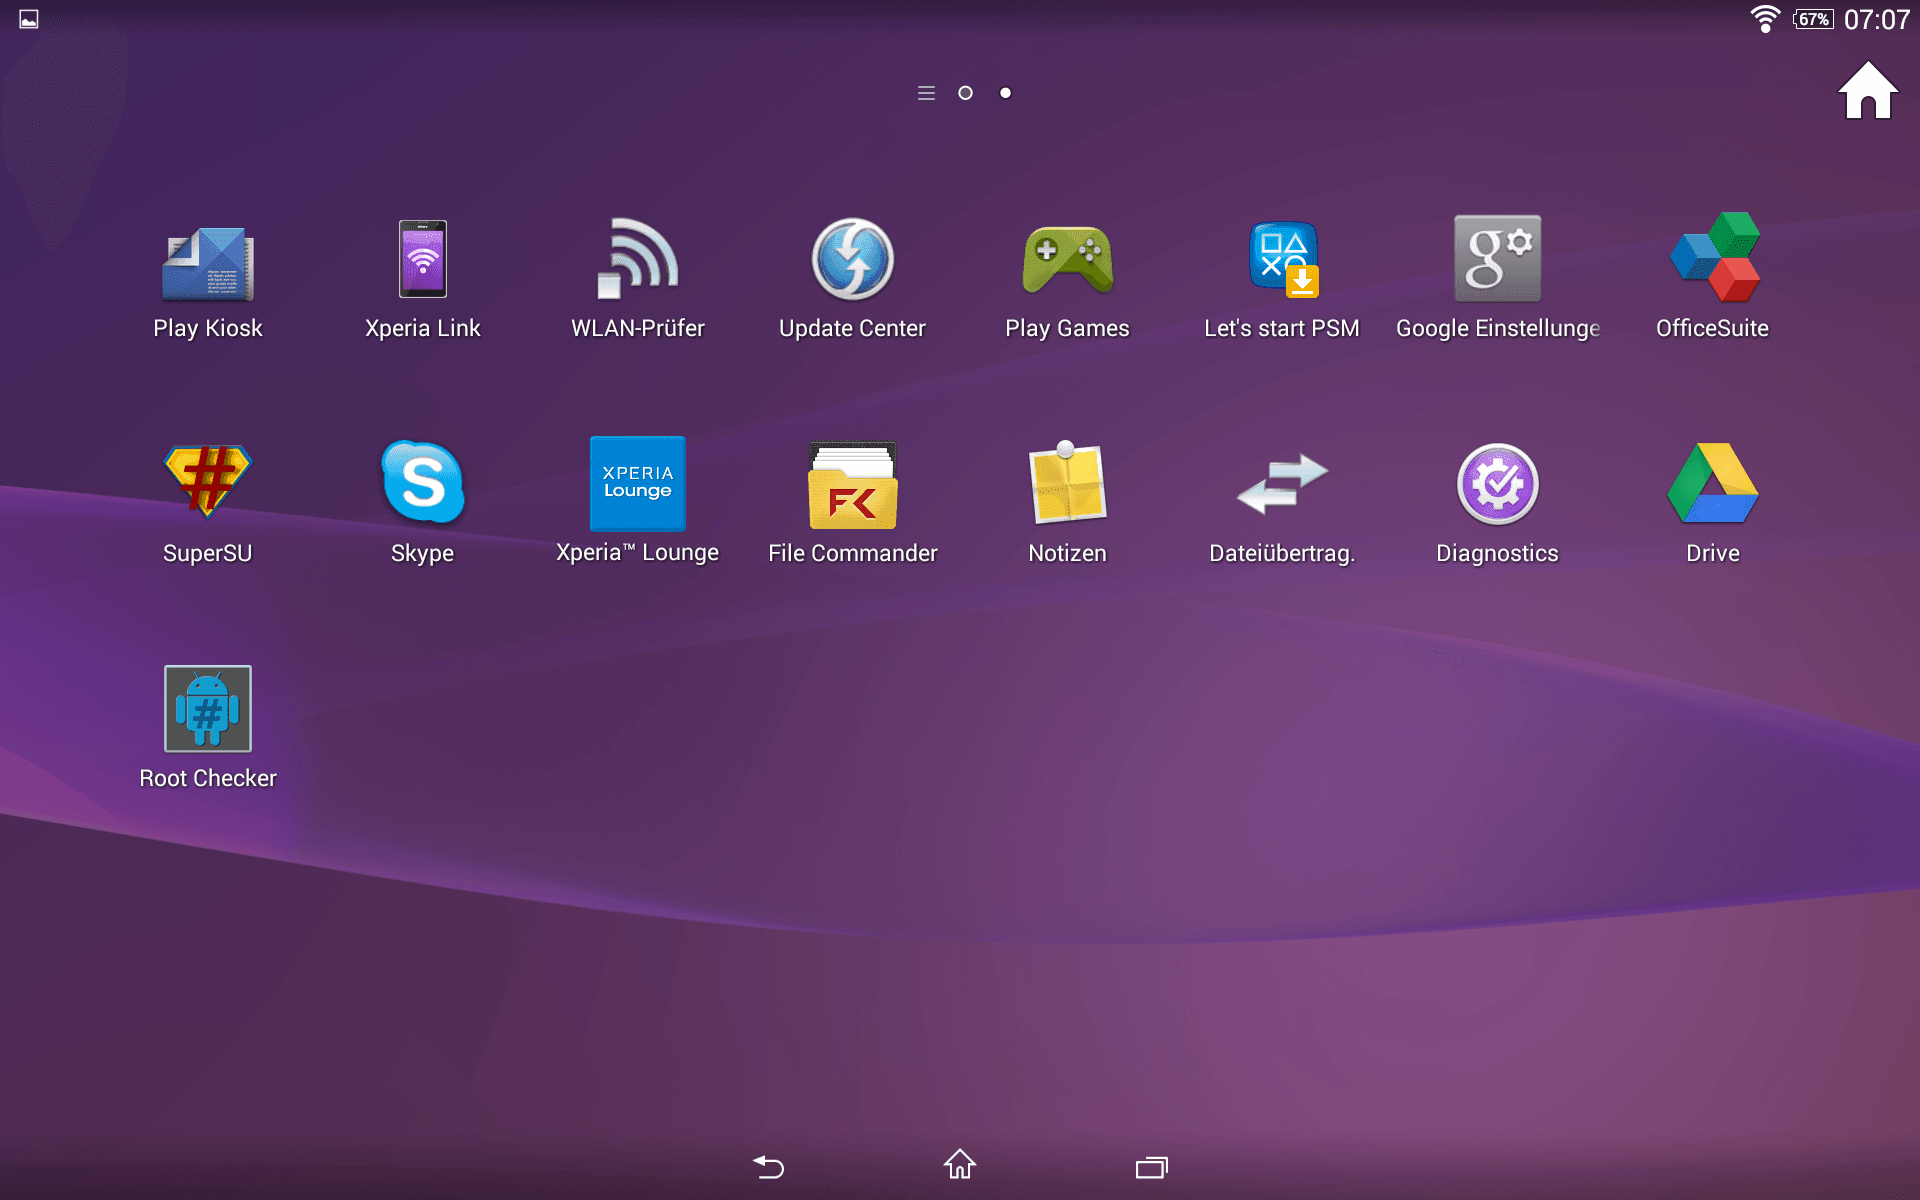Open the app drawer menu icon

coord(927,93)
